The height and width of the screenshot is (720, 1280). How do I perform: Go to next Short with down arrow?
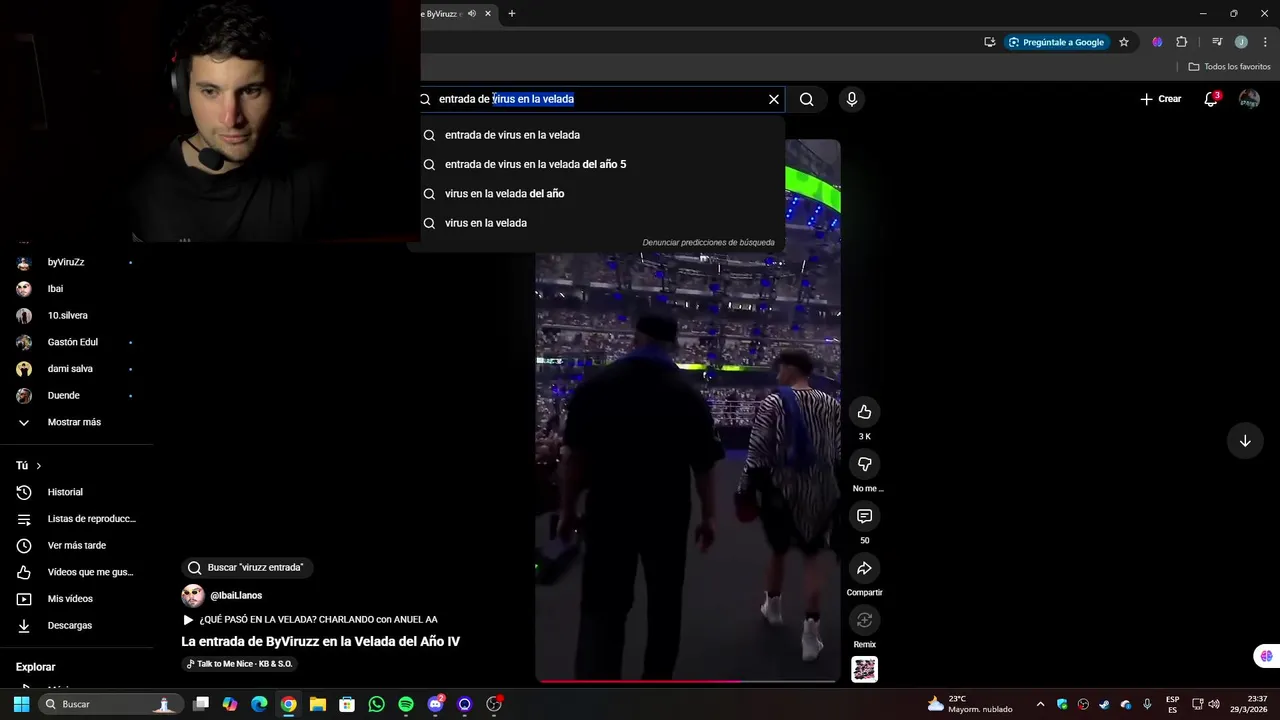click(x=1245, y=441)
